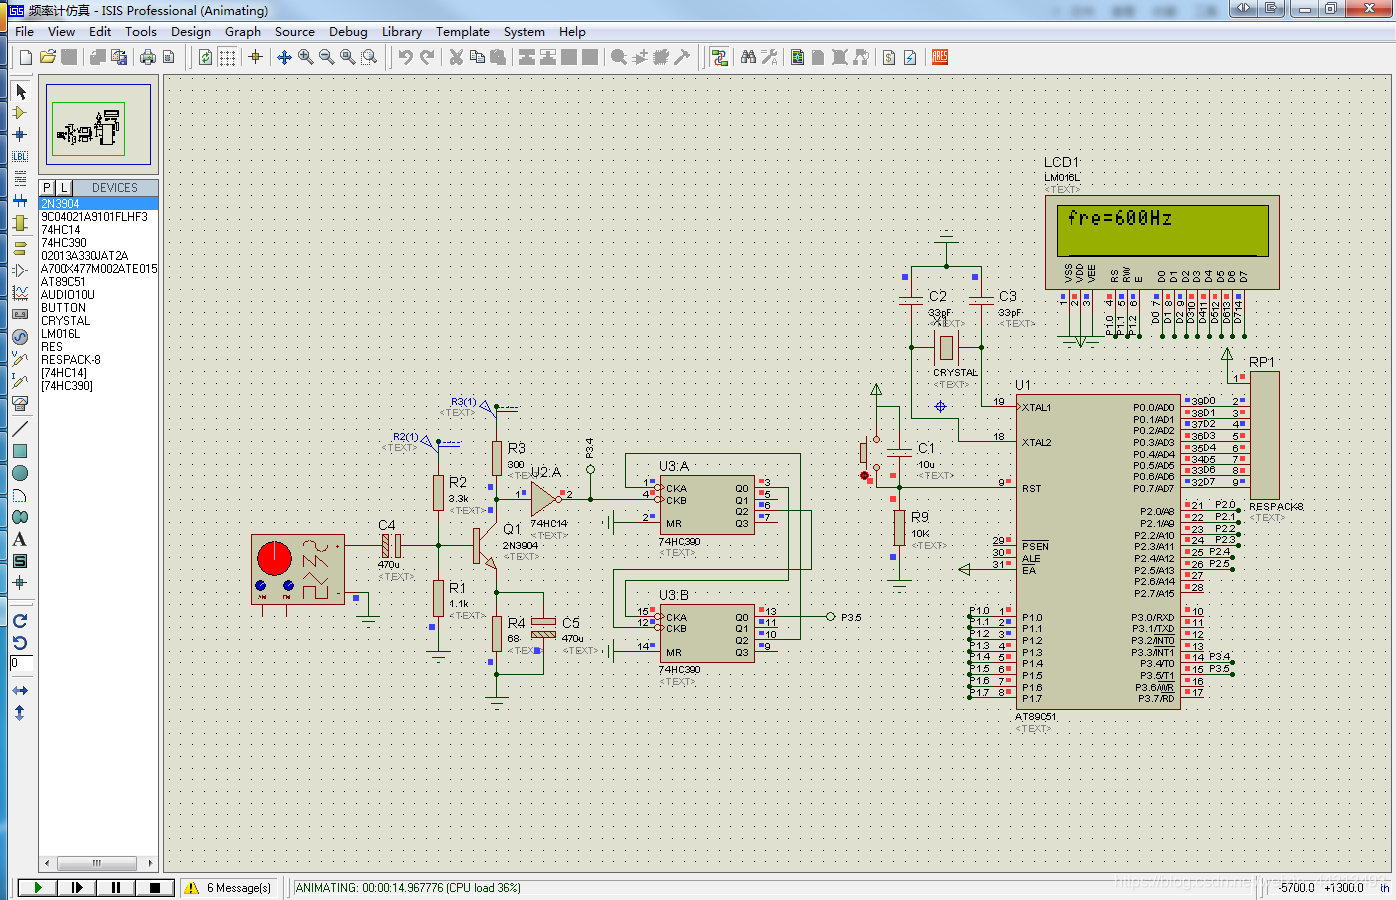
Task: Select the Zoom In magnifier tool
Action: [x=306, y=57]
